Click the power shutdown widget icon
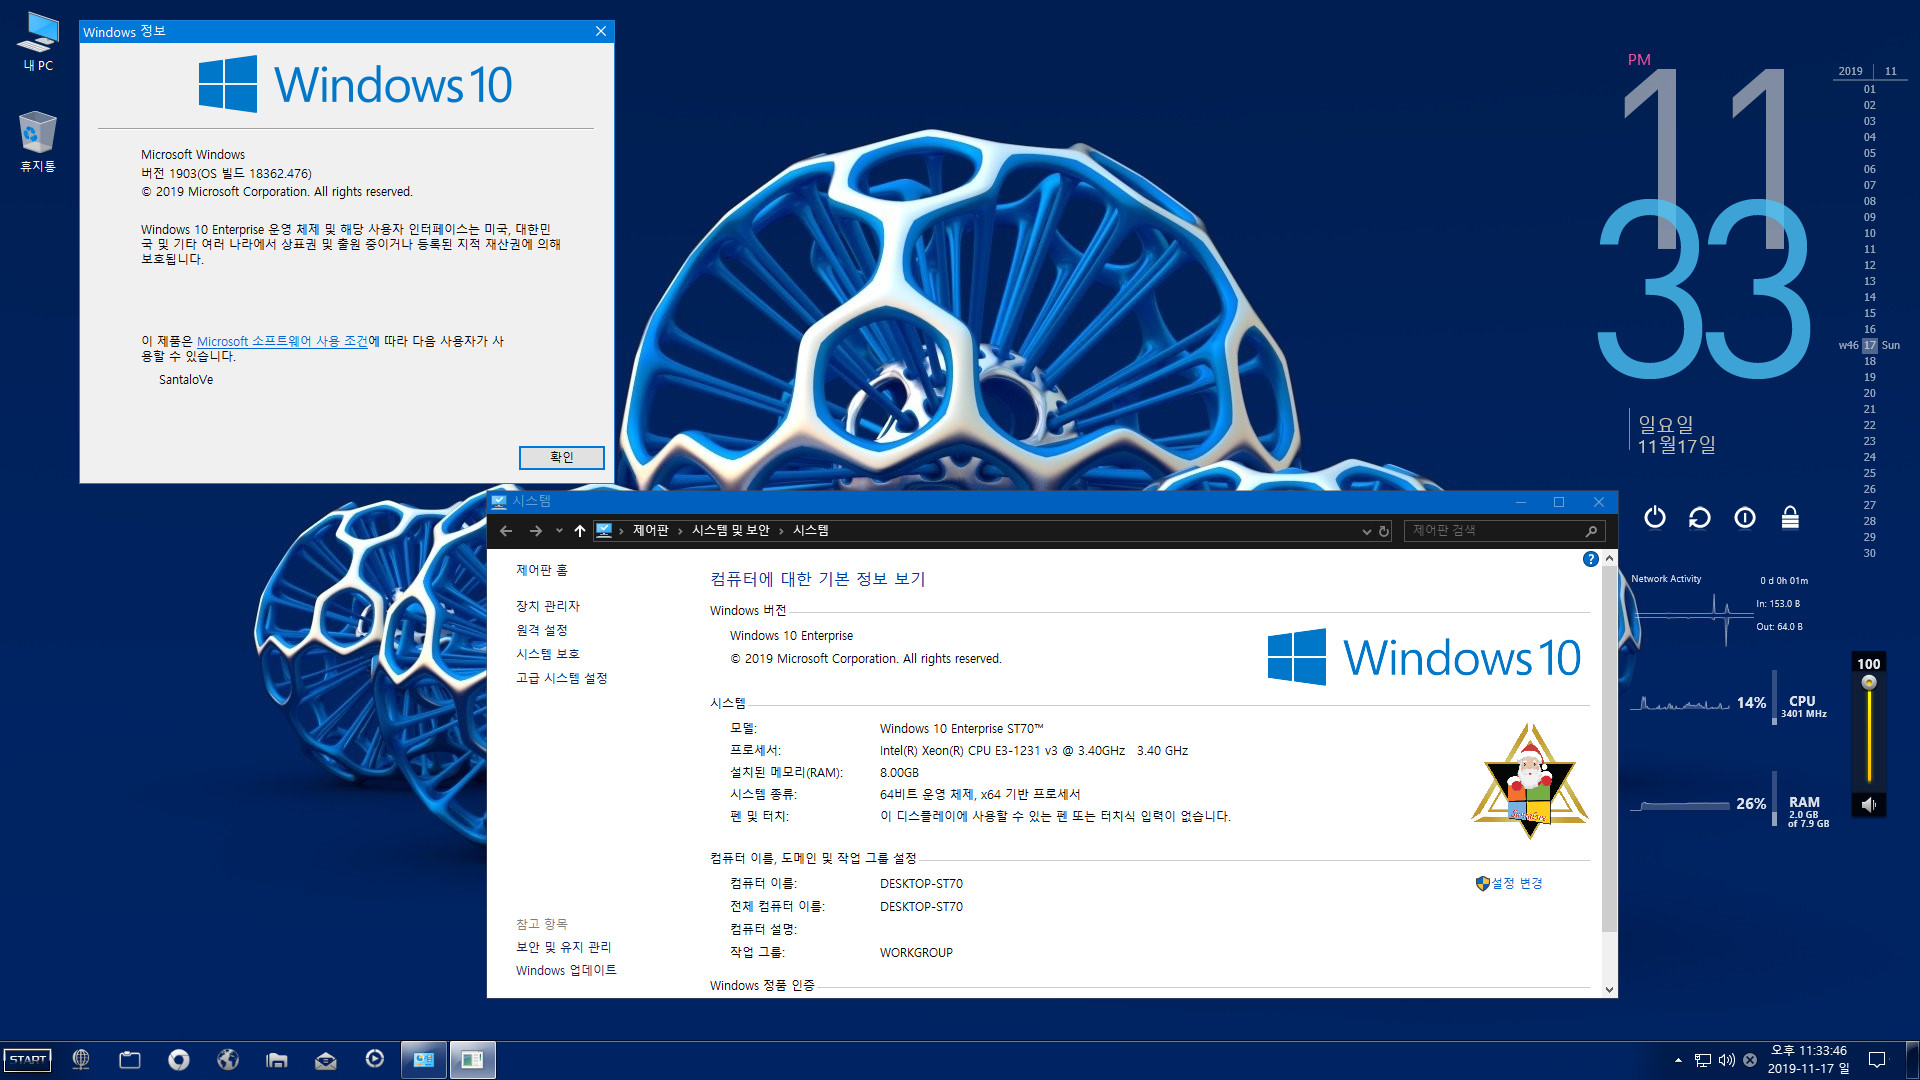 coord(1655,517)
